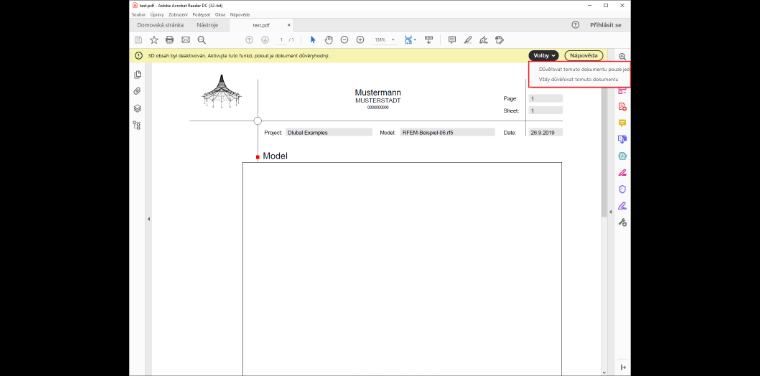The image size is (760, 376).
Task: Click the scrollbar down arrow at the bottom
Action: (x=603, y=373)
